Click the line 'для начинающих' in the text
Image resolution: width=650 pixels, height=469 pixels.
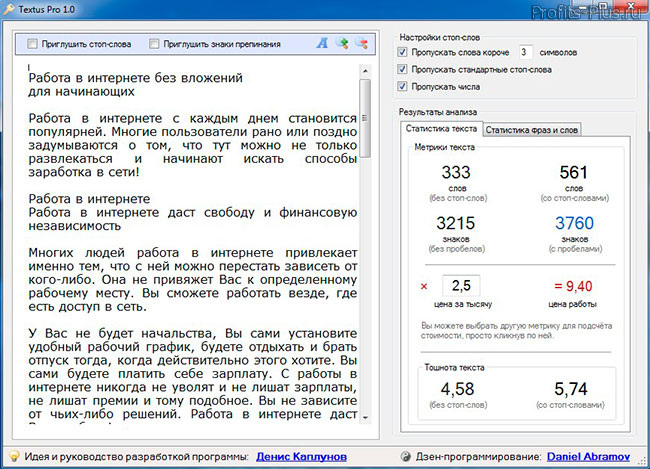pyautogui.click(x=81, y=91)
